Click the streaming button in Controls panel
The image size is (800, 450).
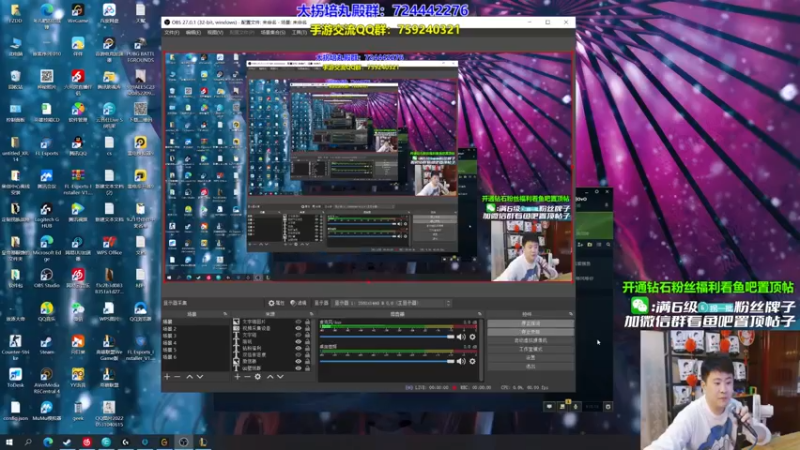coord(531,323)
